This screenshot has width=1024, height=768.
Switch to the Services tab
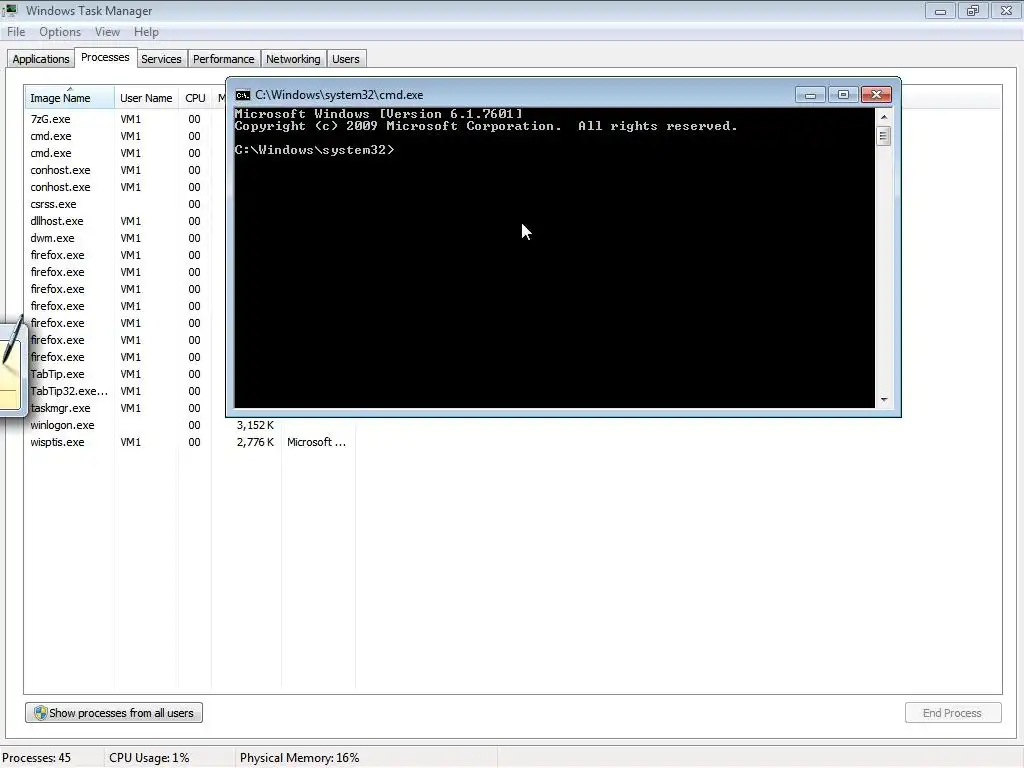point(161,59)
